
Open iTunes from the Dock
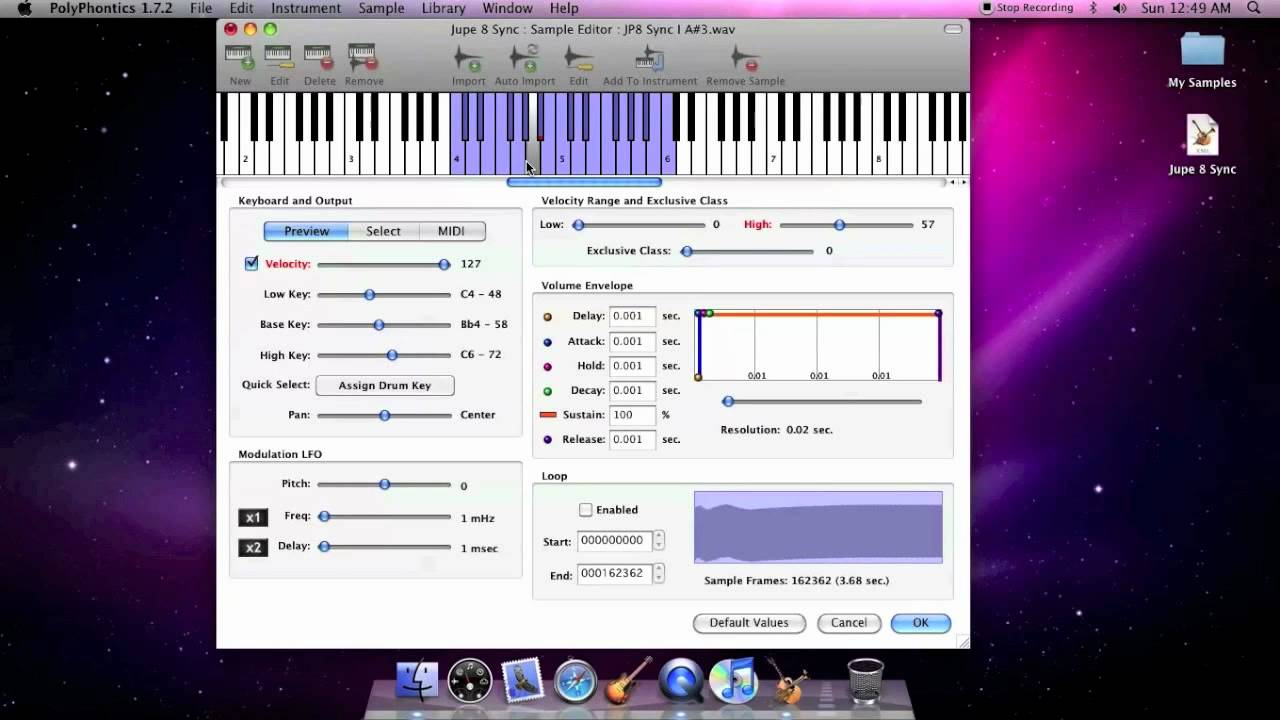coord(733,680)
